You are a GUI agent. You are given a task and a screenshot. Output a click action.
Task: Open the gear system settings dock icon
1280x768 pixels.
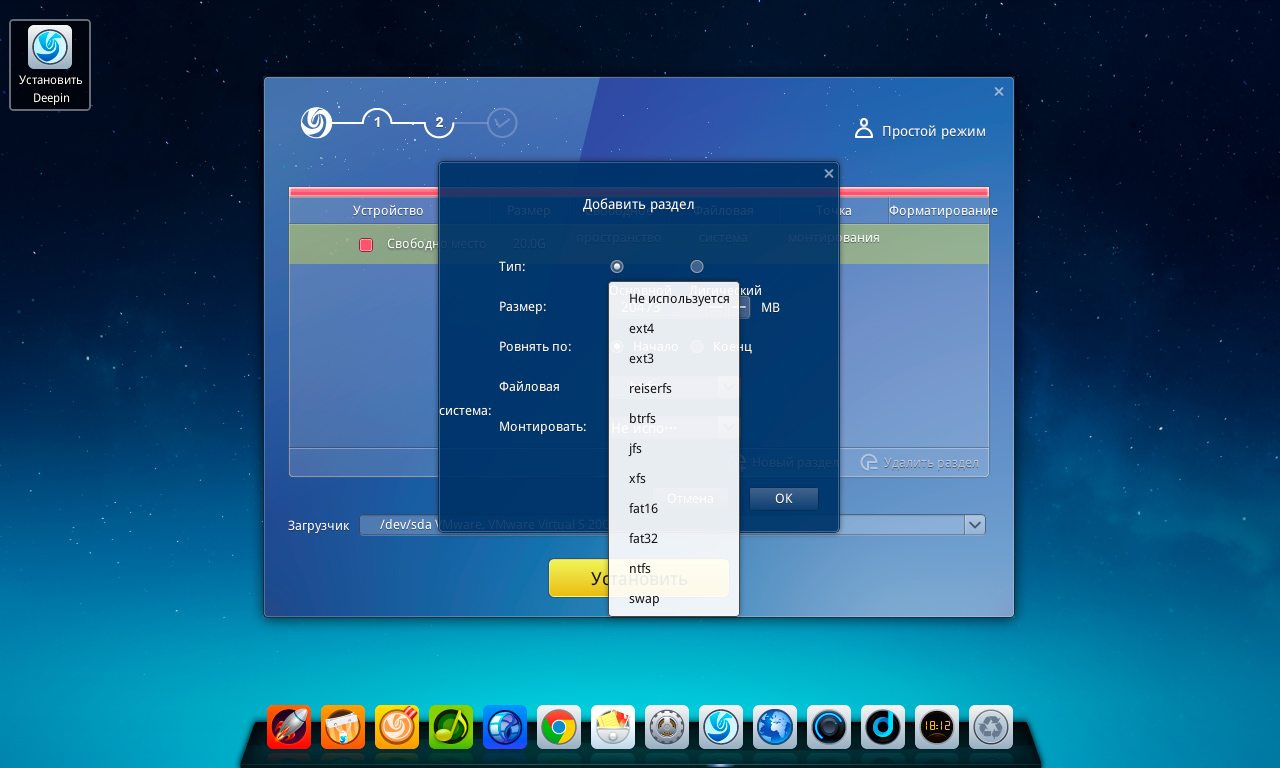667,727
